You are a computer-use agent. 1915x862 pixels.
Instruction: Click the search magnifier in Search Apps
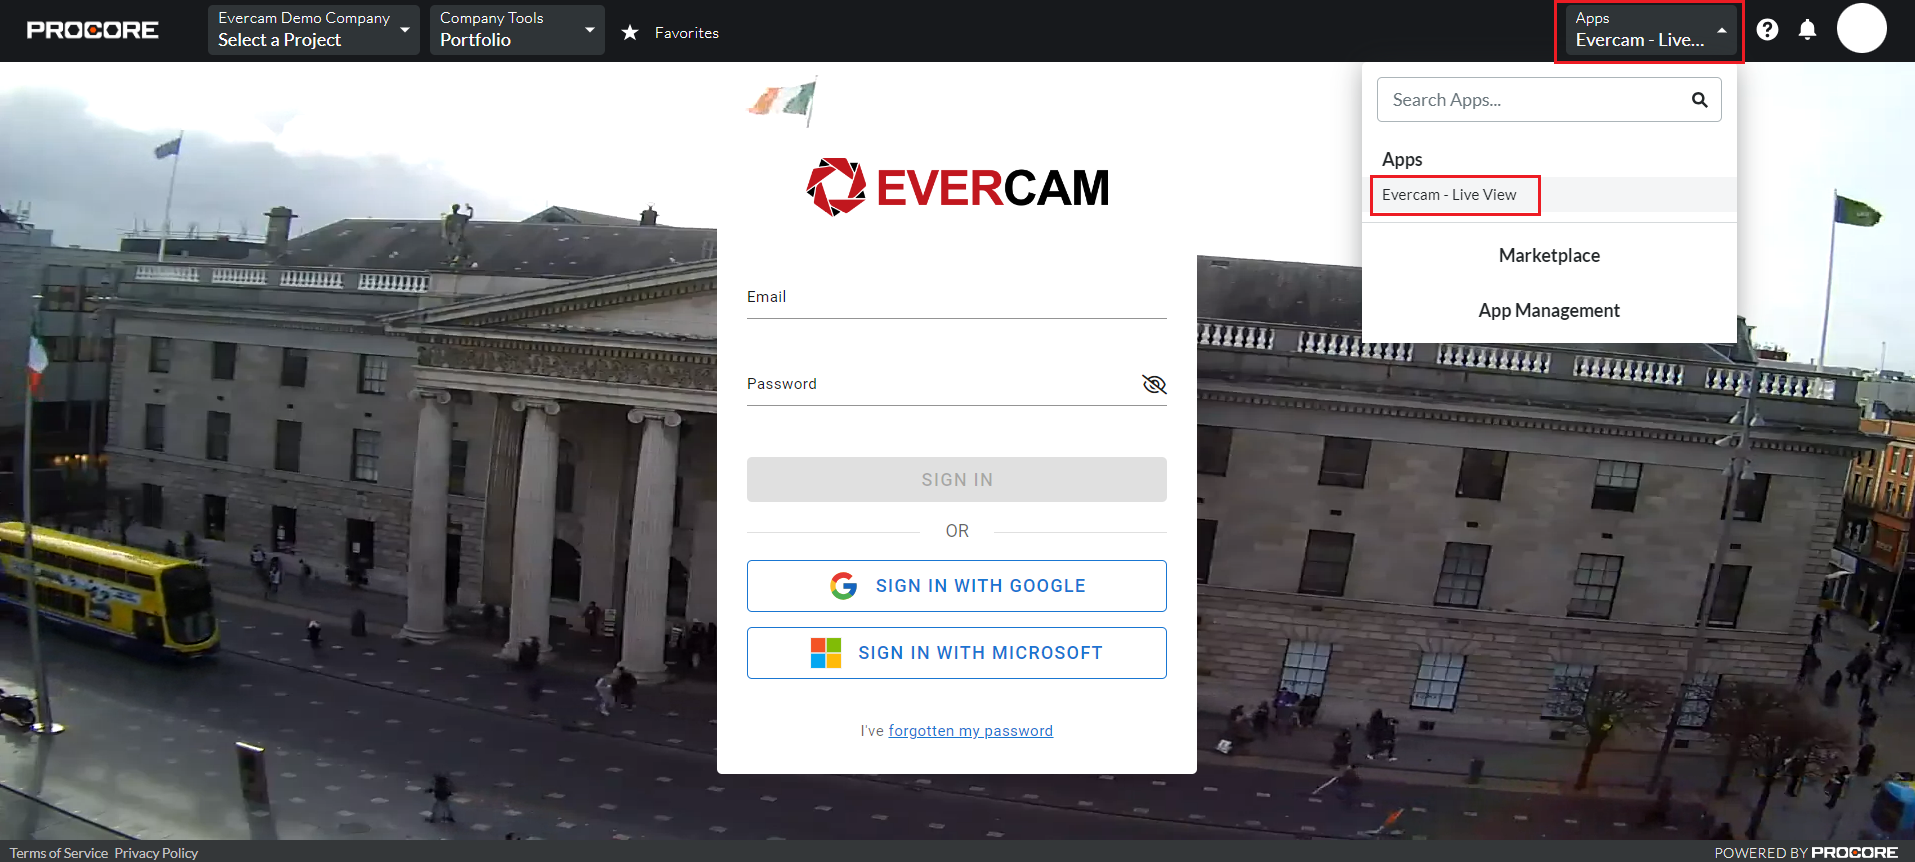coord(1699,100)
